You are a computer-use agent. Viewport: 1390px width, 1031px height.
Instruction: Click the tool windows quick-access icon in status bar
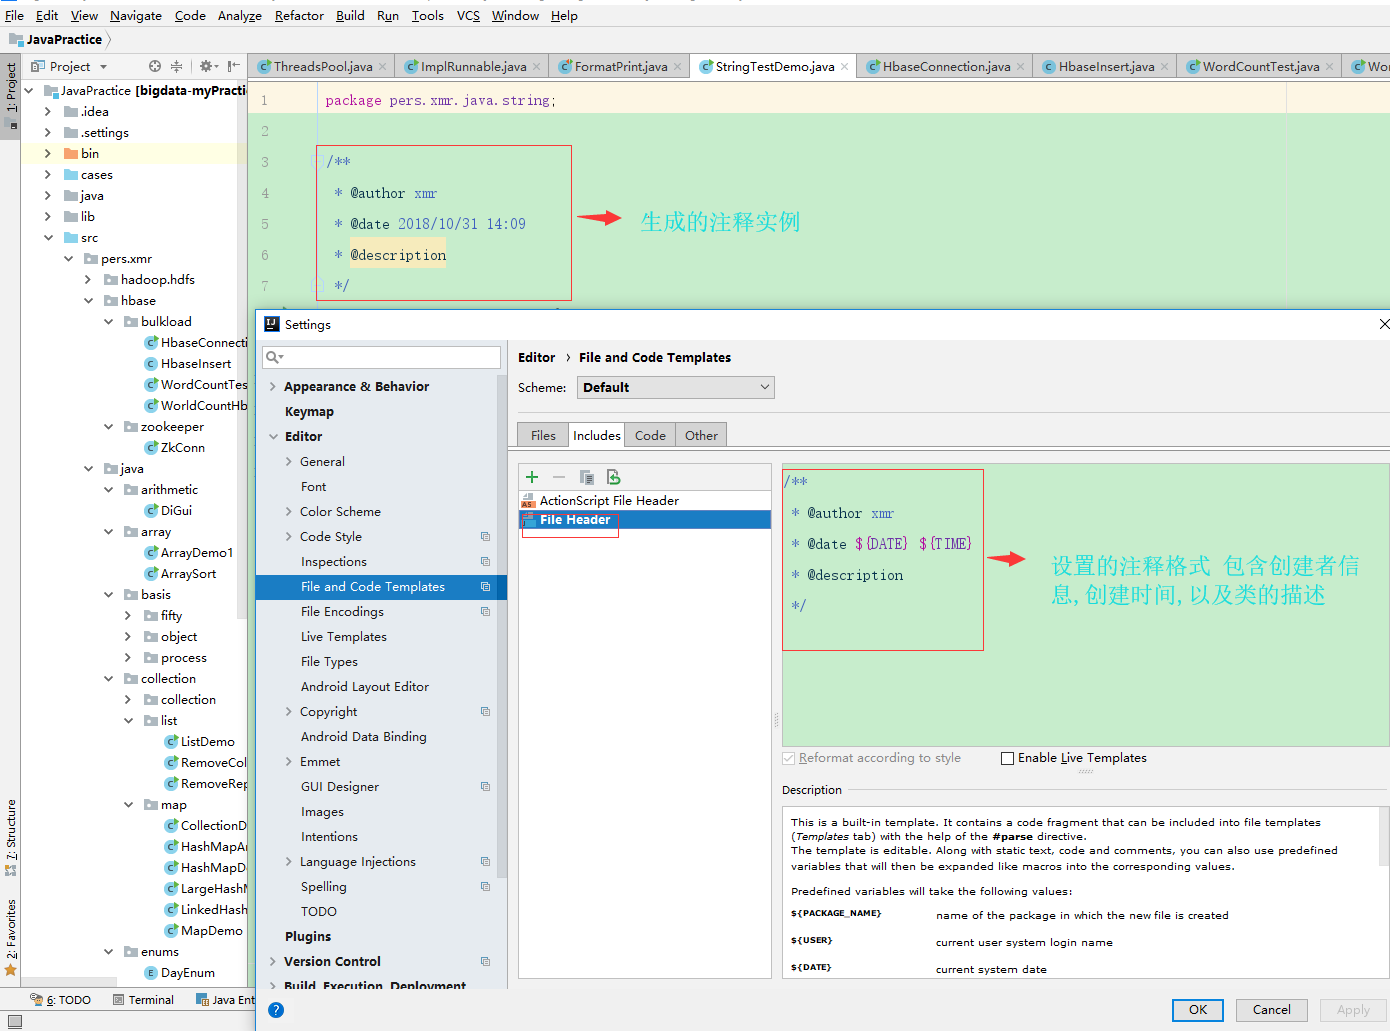point(14,1021)
